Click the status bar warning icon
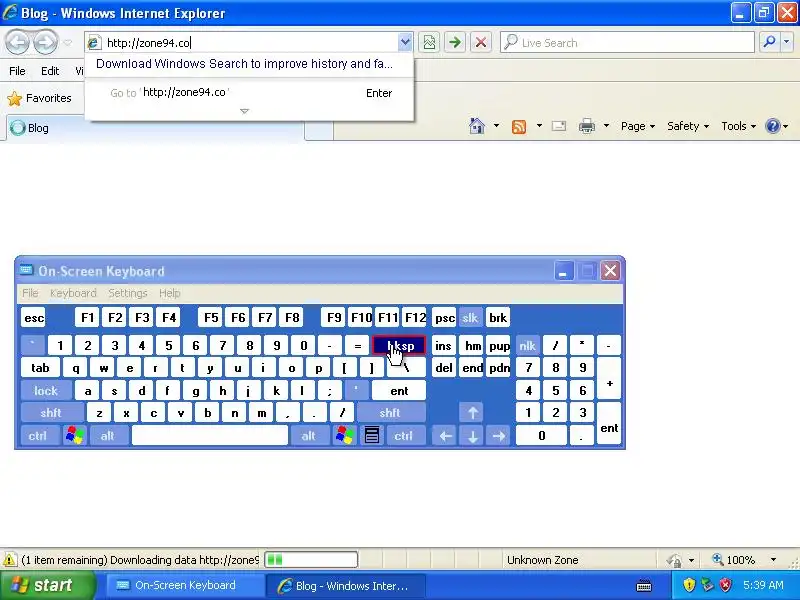The image size is (800, 600). (x=9, y=560)
